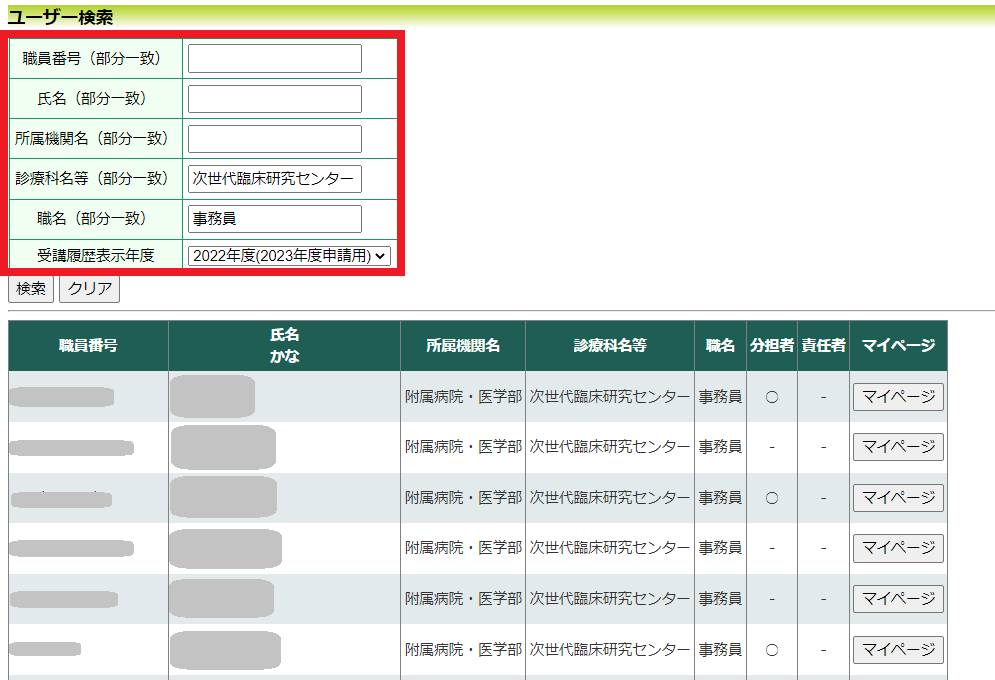Select the 所属機関名 table column header
The height and width of the screenshot is (680, 995).
pos(462,346)
